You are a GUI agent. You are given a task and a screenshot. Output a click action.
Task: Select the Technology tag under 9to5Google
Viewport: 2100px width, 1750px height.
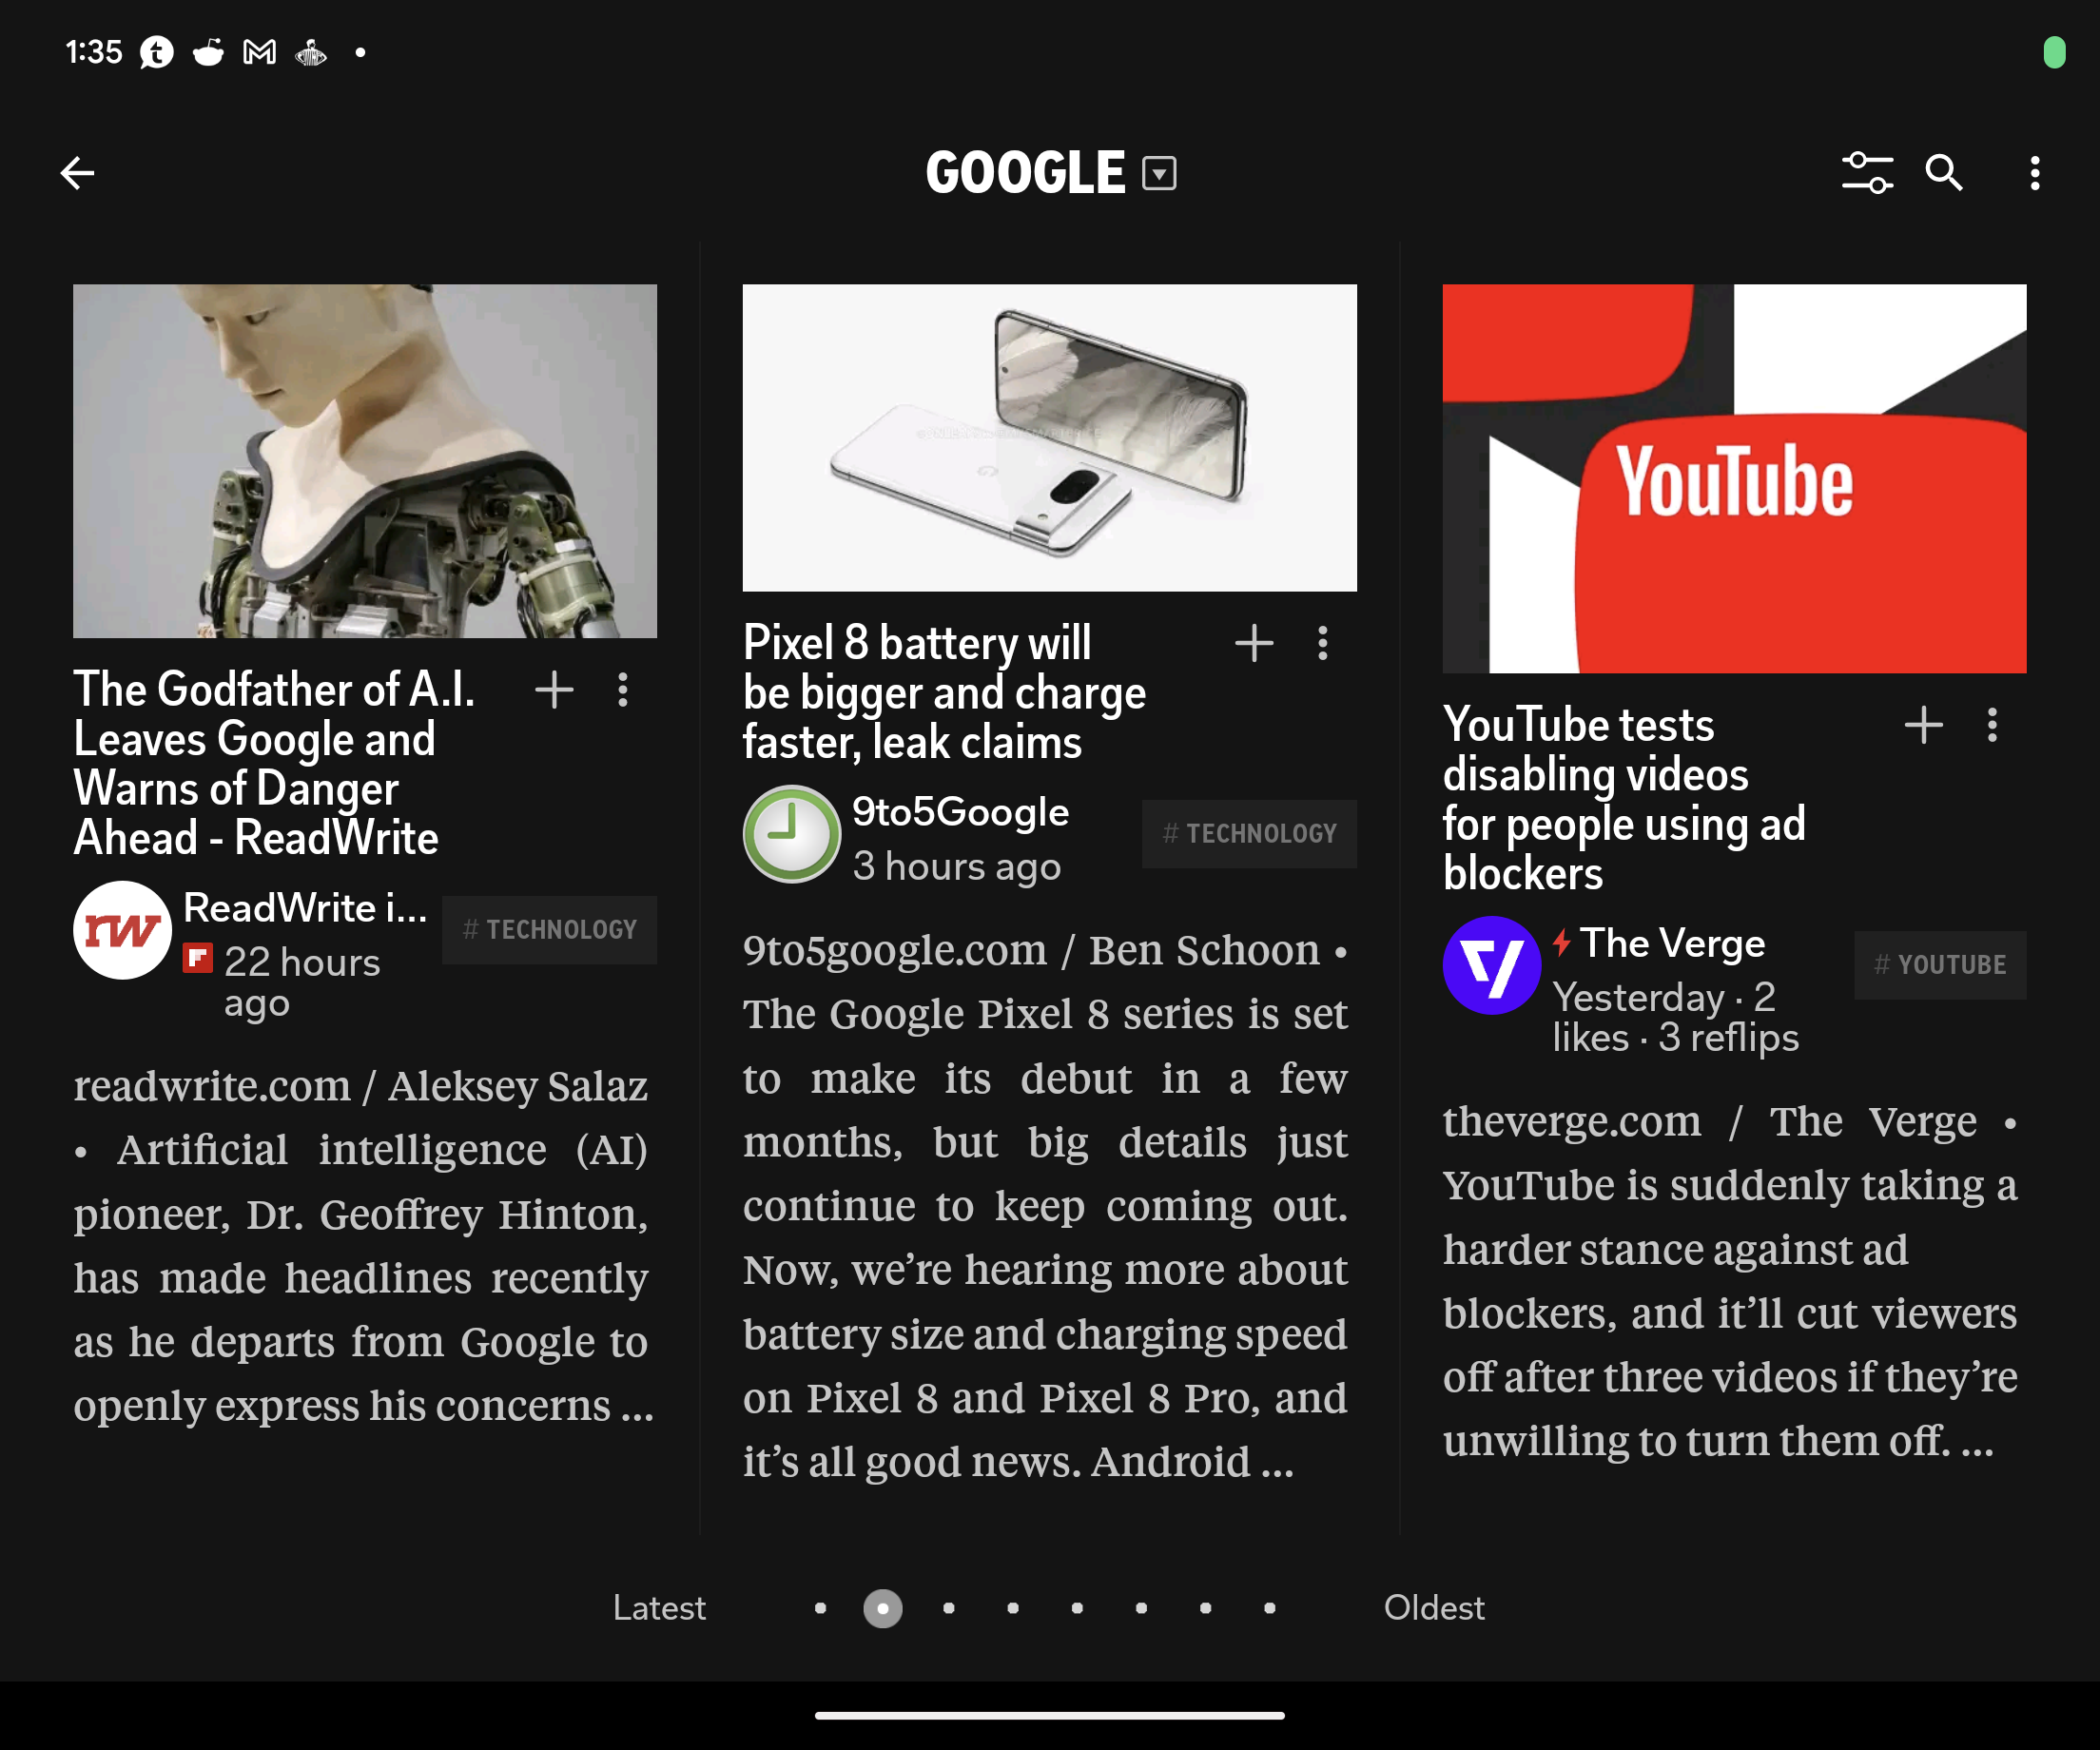[x=1249, y=833]
